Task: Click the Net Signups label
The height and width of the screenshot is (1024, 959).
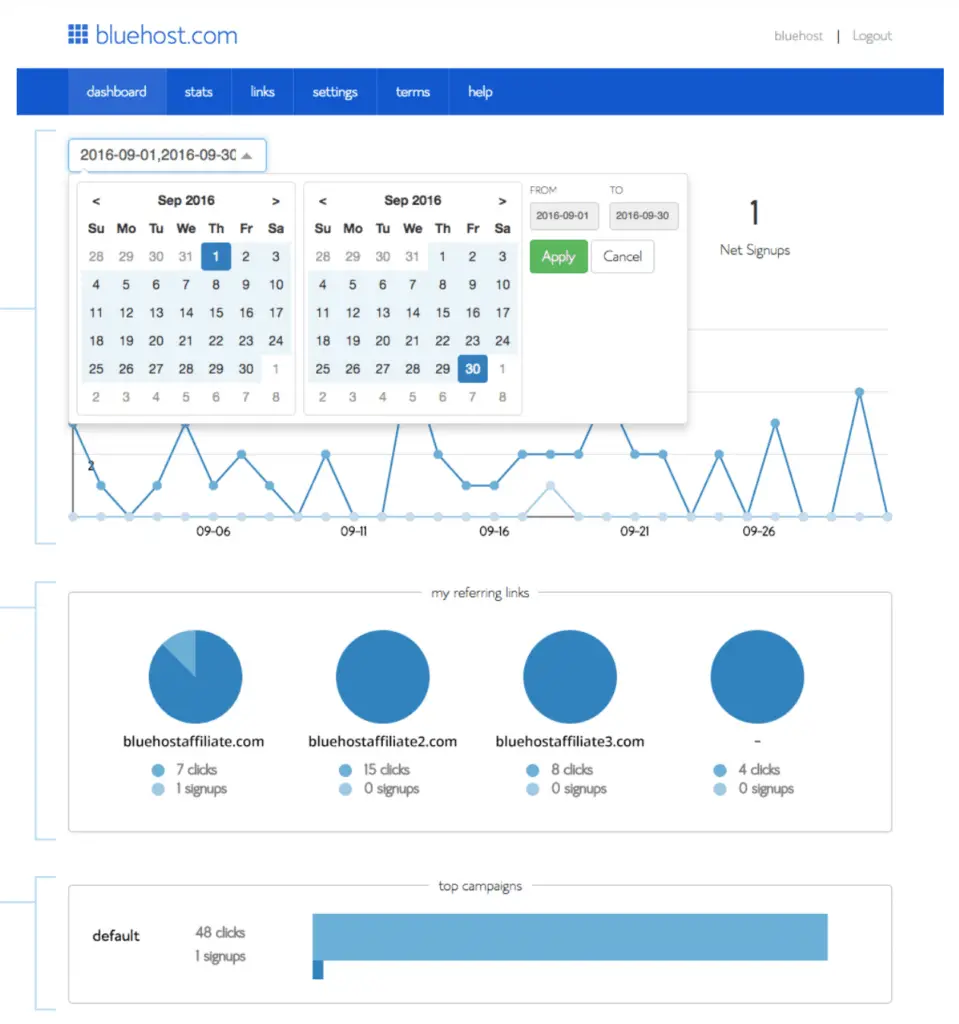Action: (x=755, y=250)
